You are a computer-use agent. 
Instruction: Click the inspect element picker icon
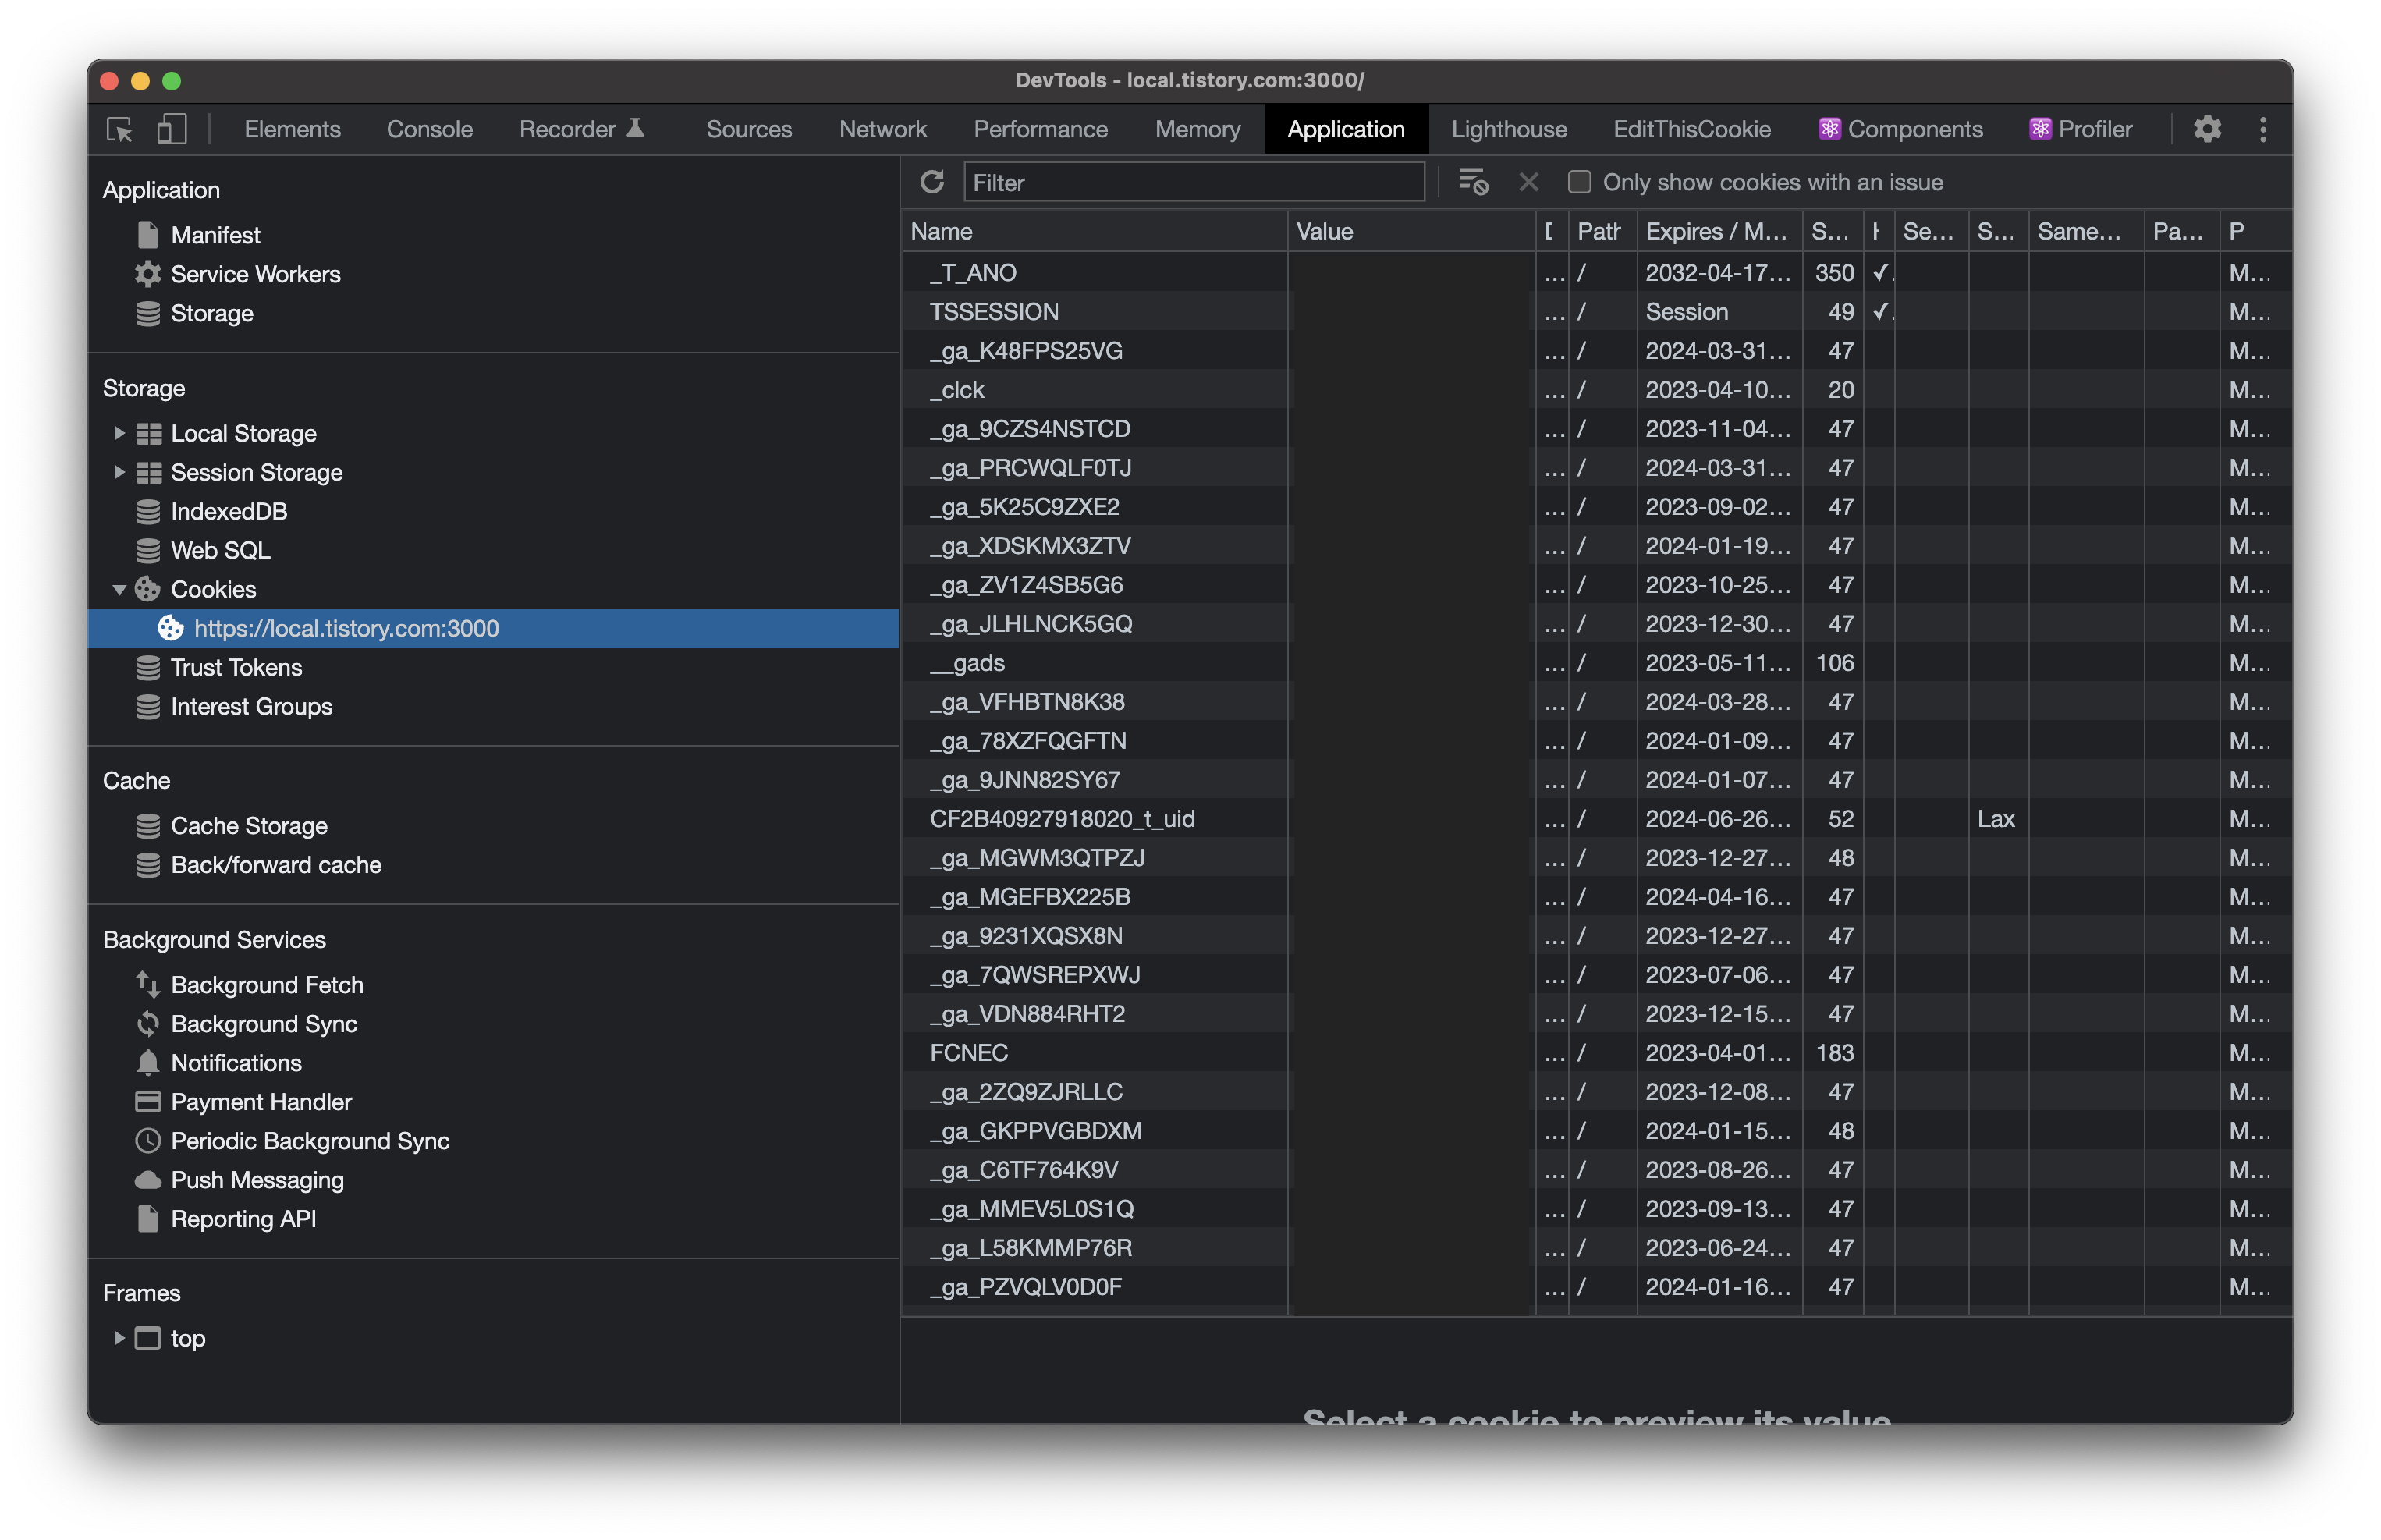(119, 129)
